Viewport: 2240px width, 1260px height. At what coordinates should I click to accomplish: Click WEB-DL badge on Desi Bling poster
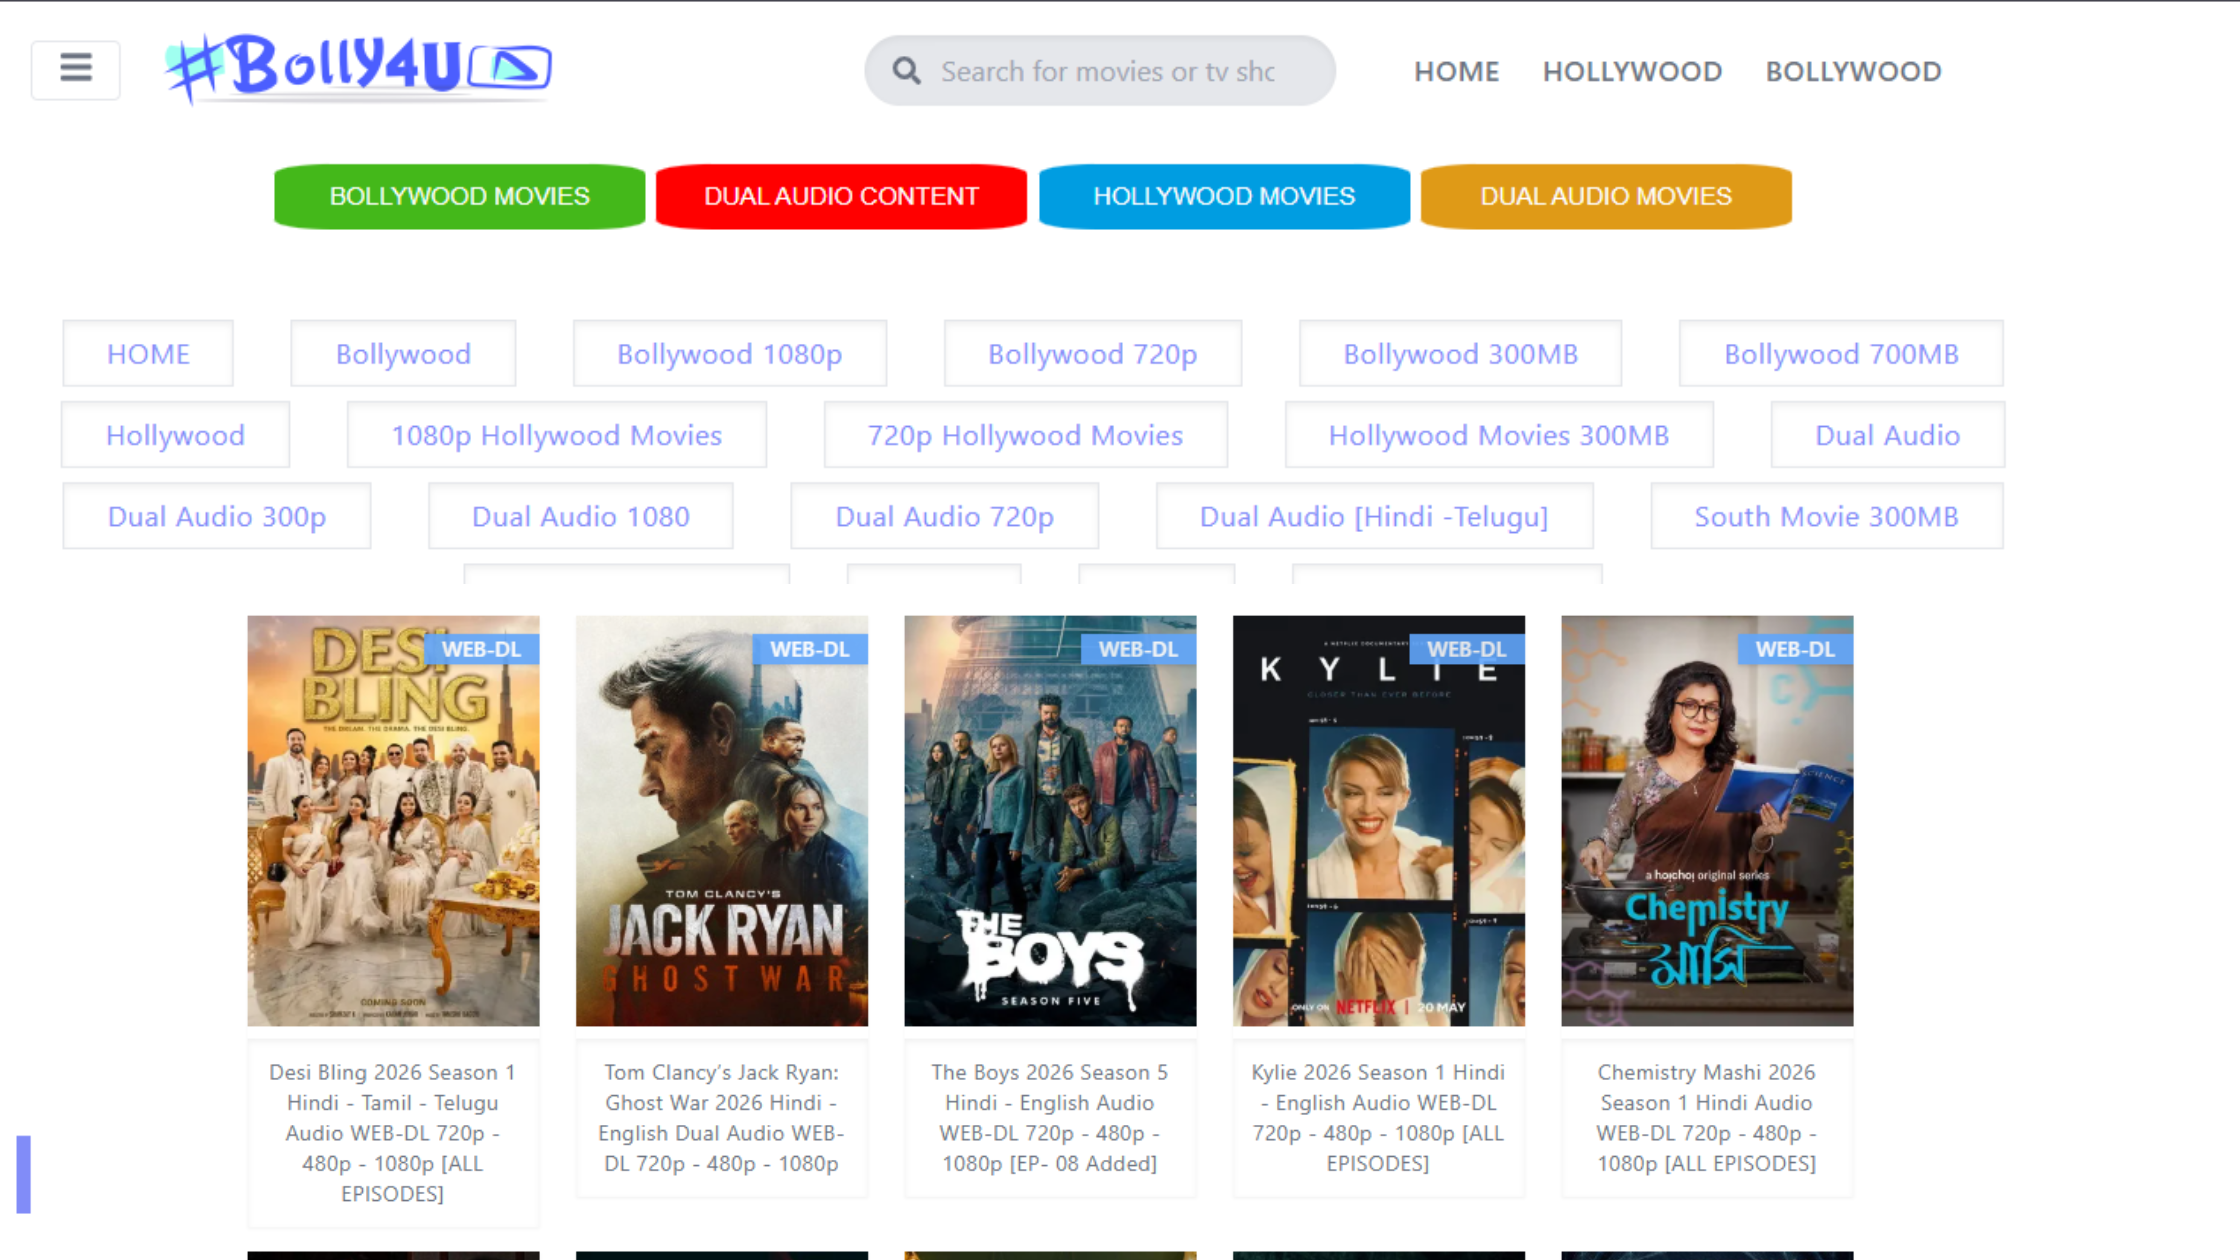[x=482, y=649]
